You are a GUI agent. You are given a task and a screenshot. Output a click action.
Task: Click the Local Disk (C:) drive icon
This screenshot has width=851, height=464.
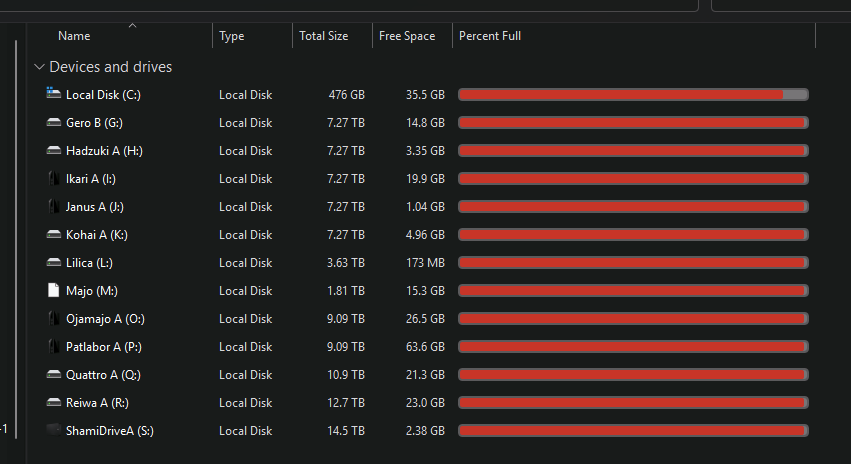pyautogui.click(x=53, y=93)
